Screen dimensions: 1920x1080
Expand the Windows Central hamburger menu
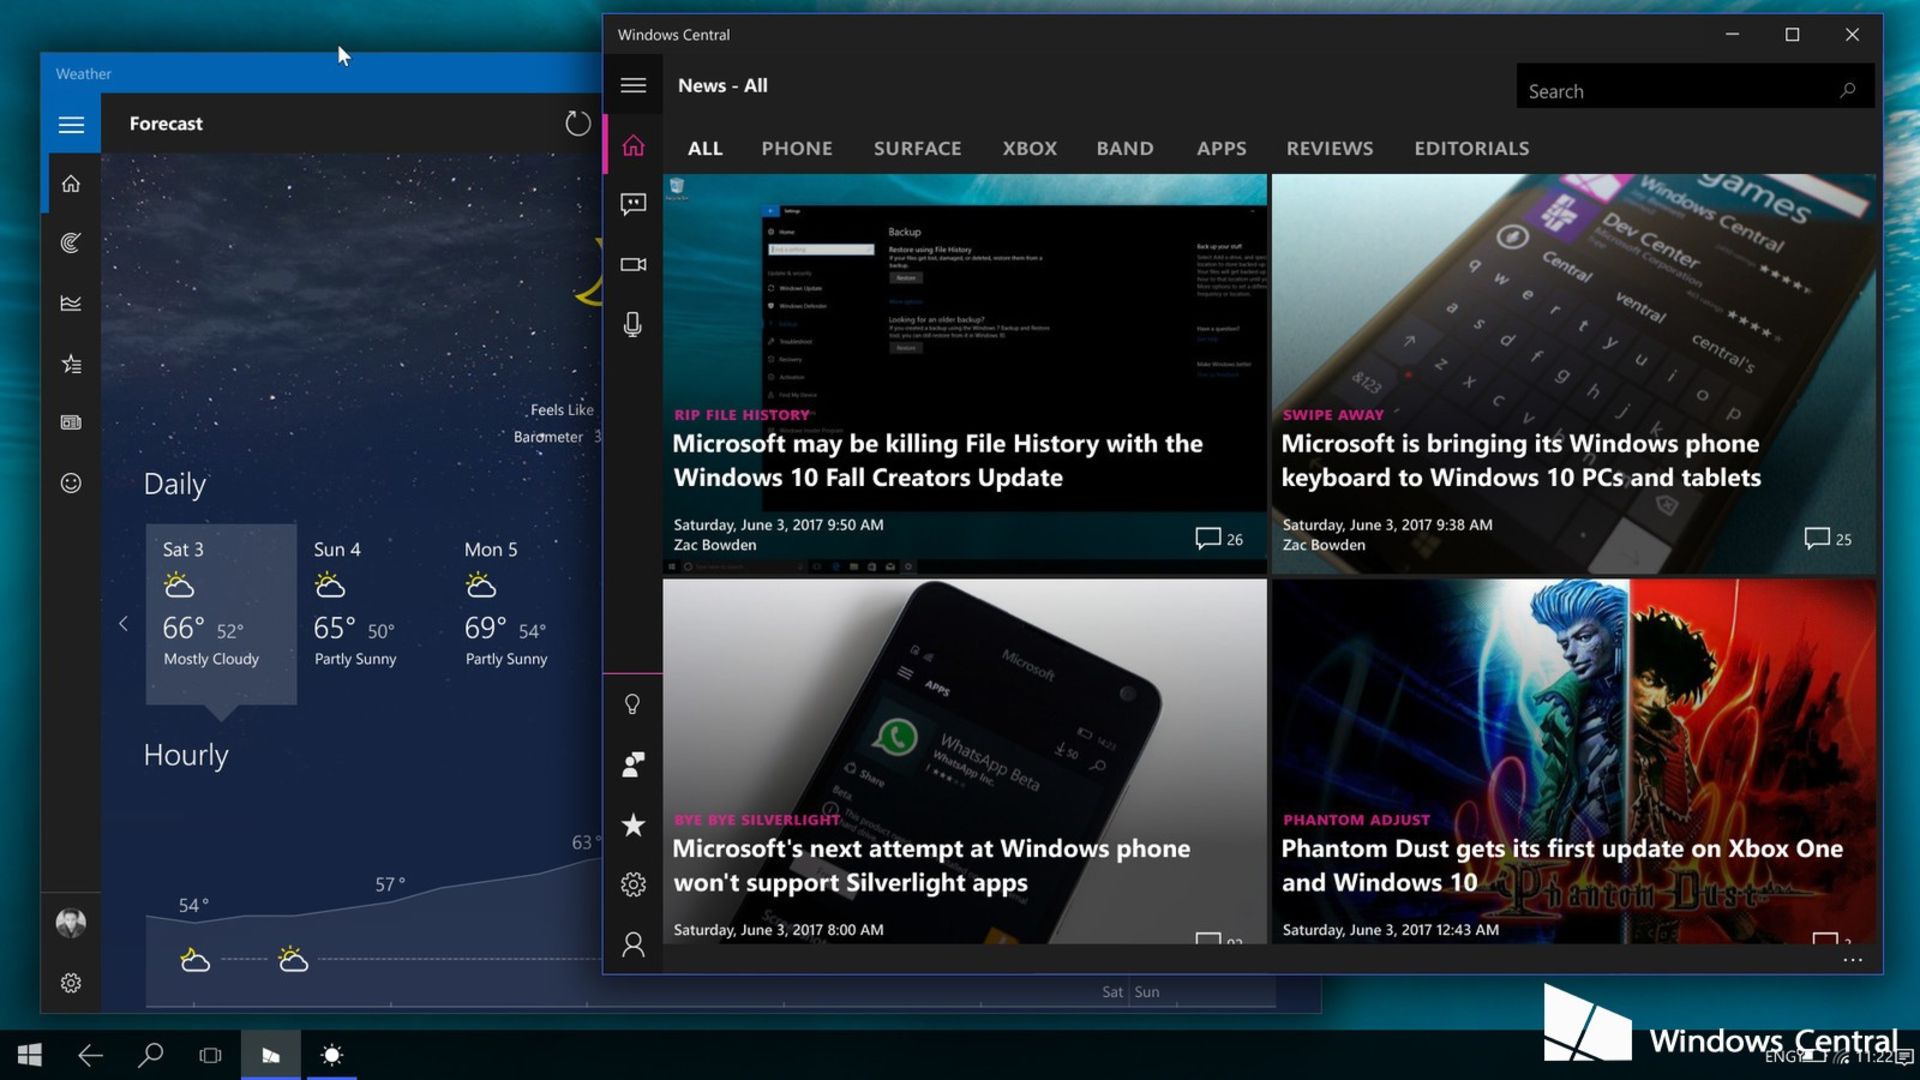pos(633,86)
